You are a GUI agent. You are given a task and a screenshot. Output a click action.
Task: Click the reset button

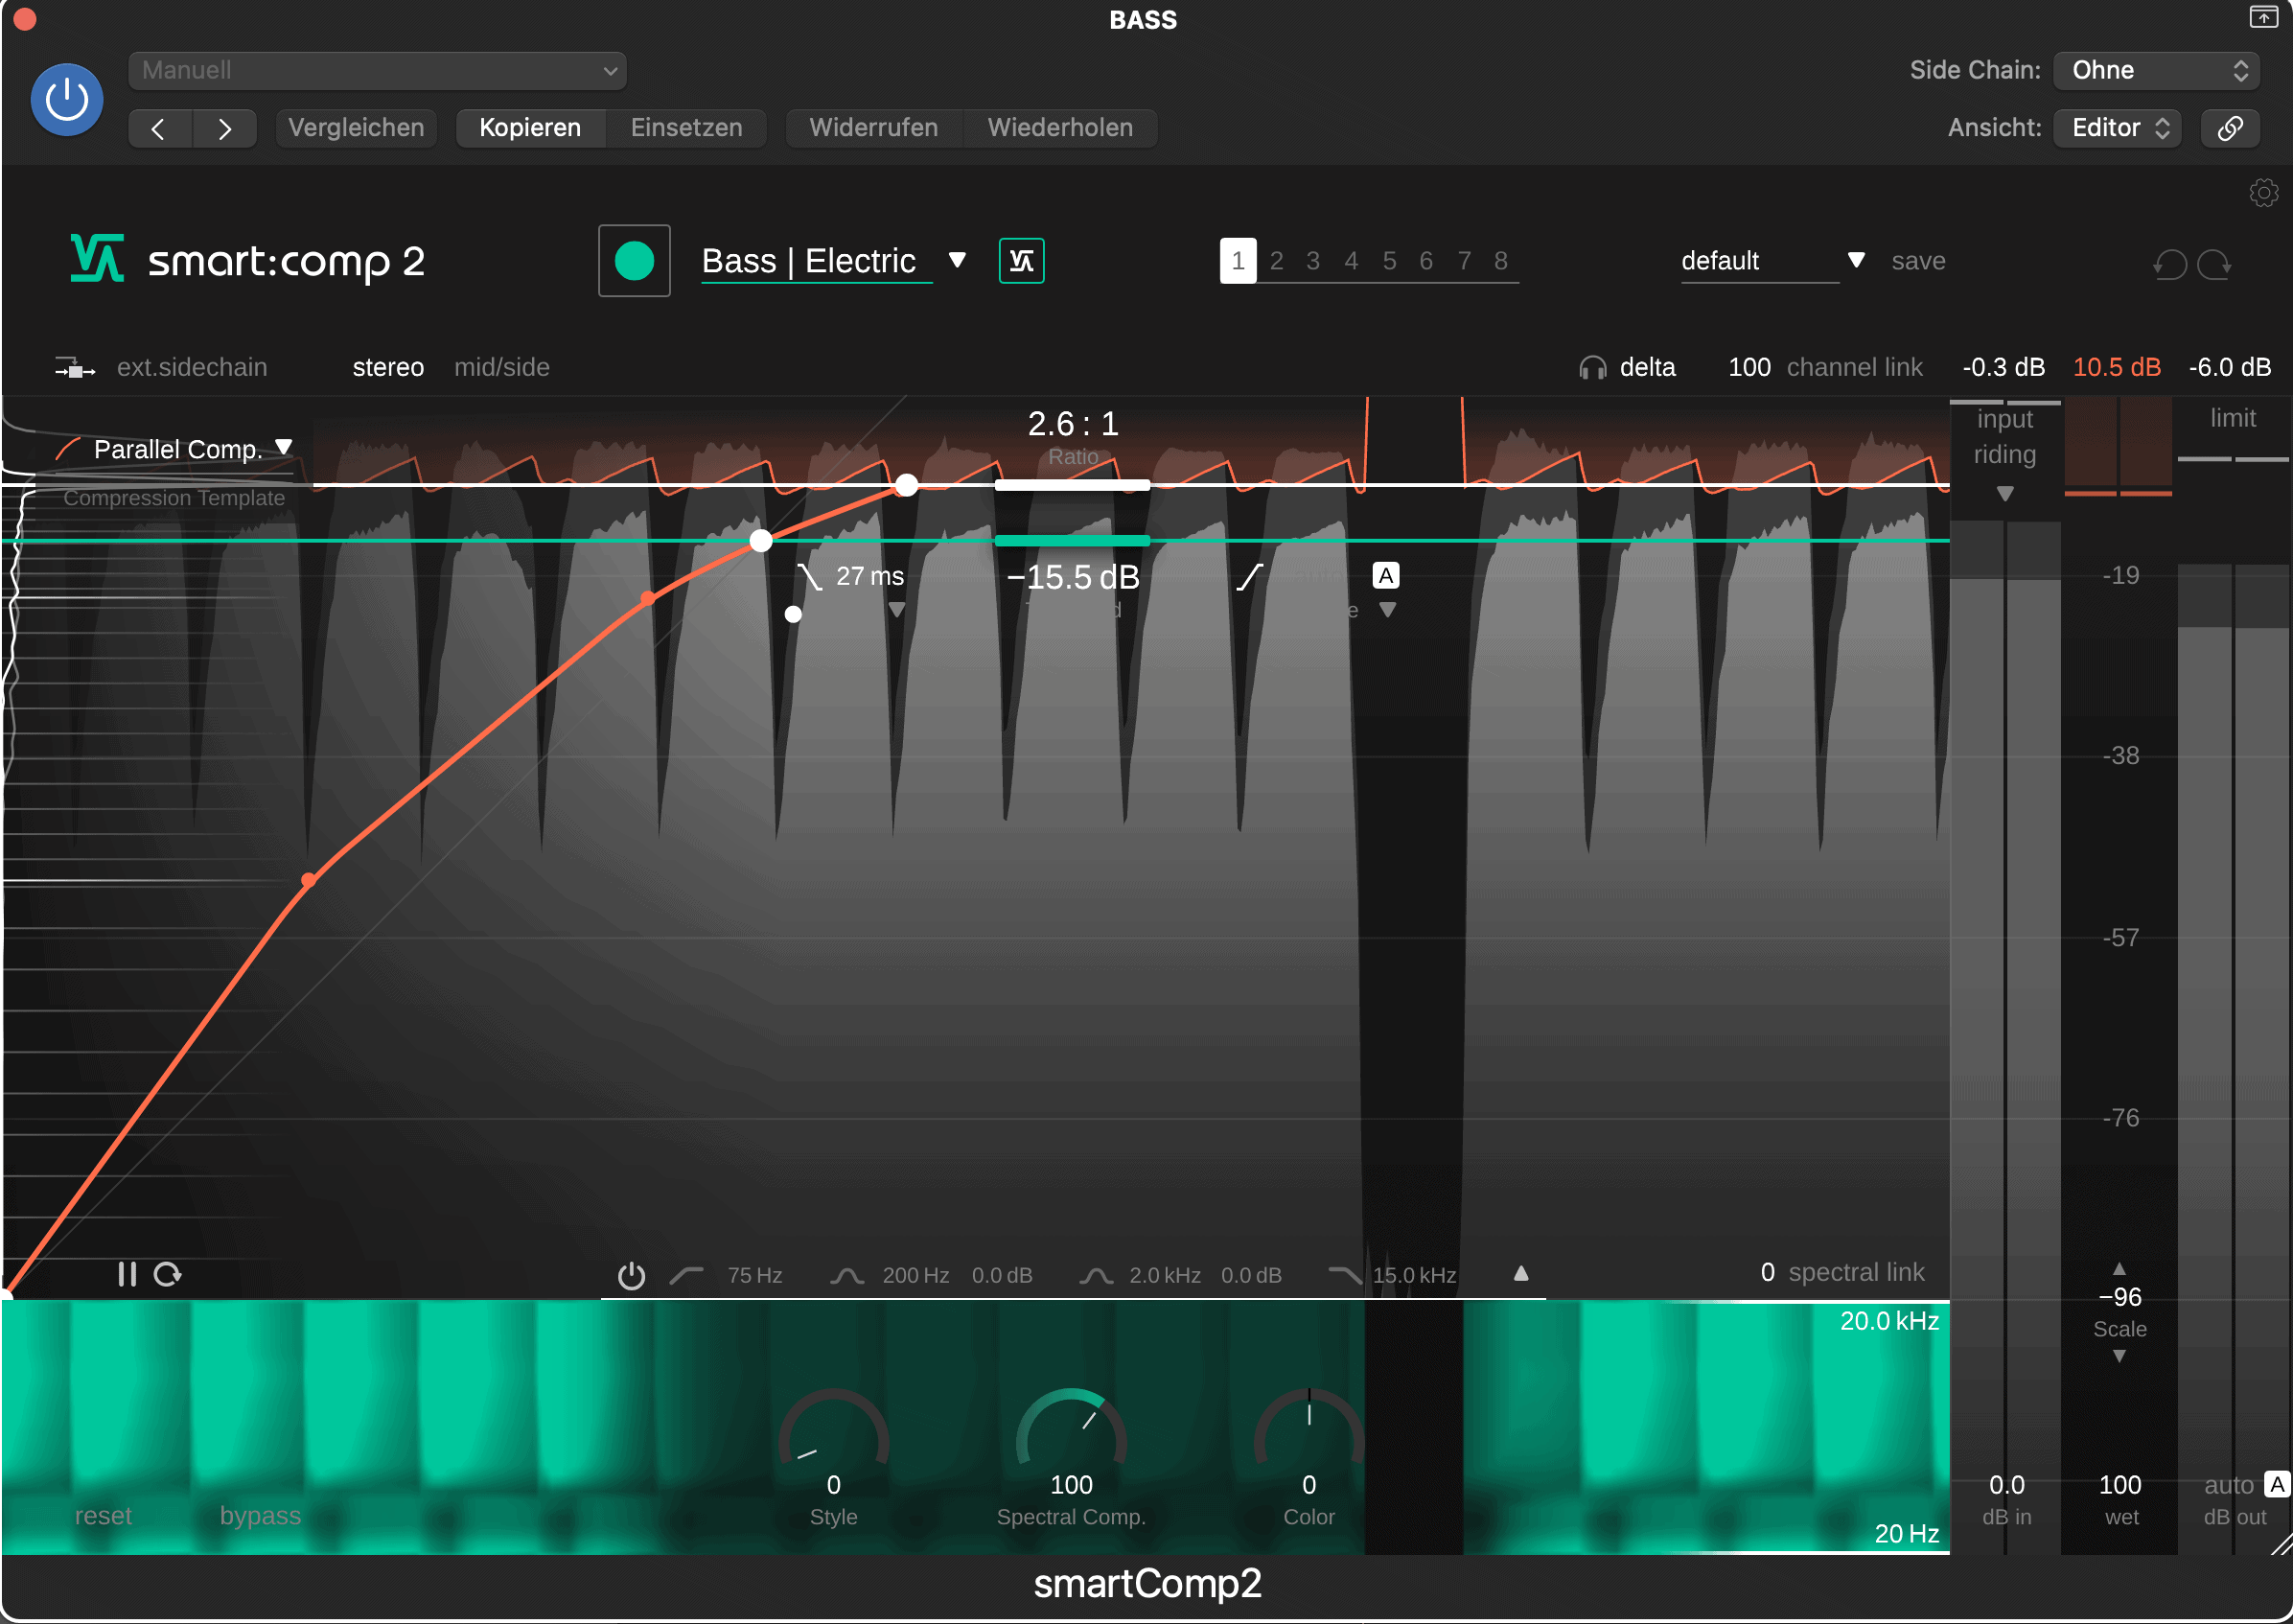103,1515
